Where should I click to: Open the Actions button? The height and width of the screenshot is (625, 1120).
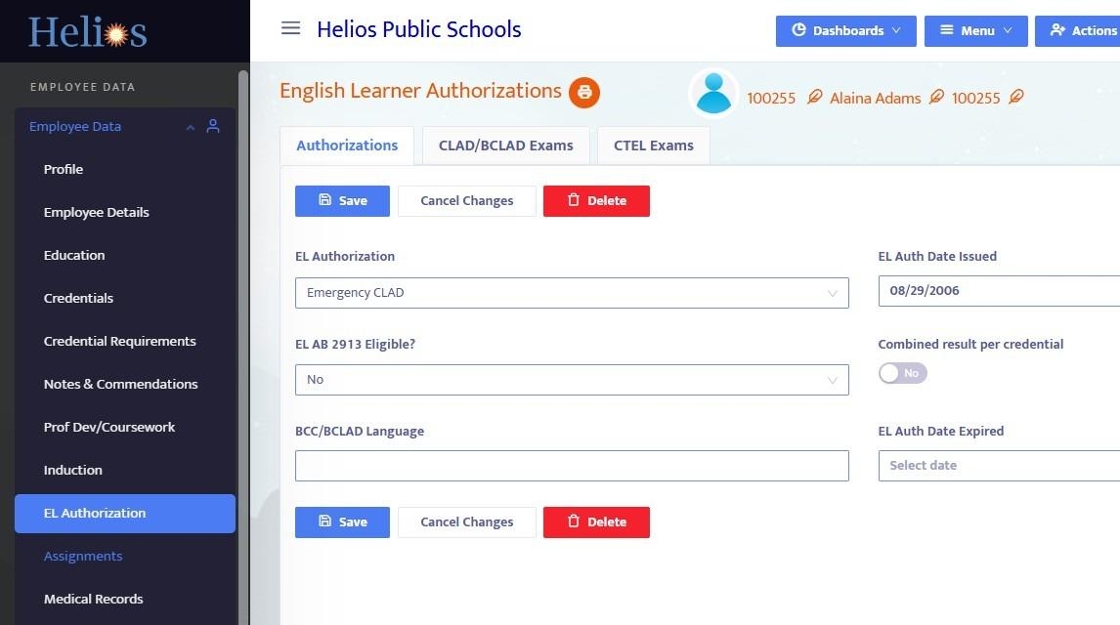[x=1078, y=31]
